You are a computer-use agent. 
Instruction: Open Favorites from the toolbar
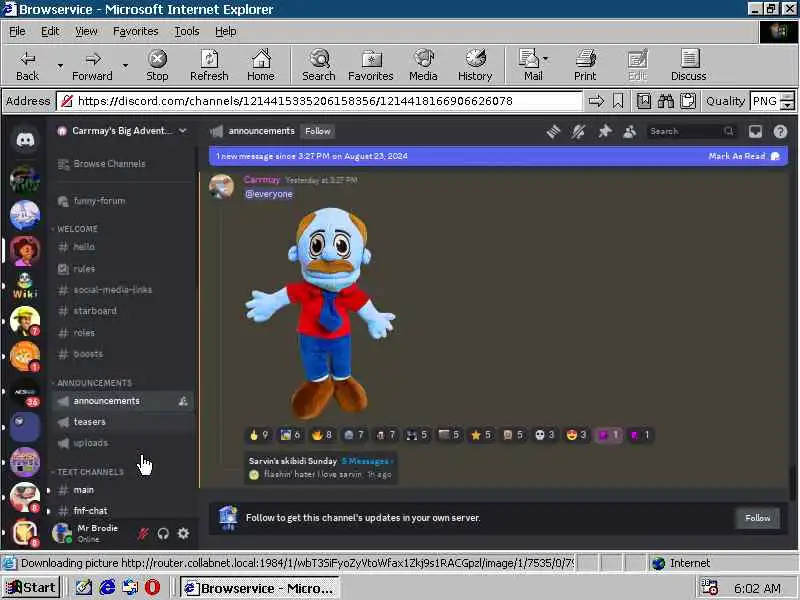371,65
